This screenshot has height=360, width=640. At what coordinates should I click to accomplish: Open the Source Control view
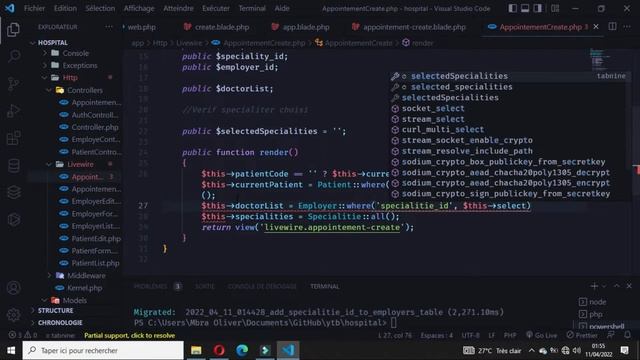click(x=13, y=84)
